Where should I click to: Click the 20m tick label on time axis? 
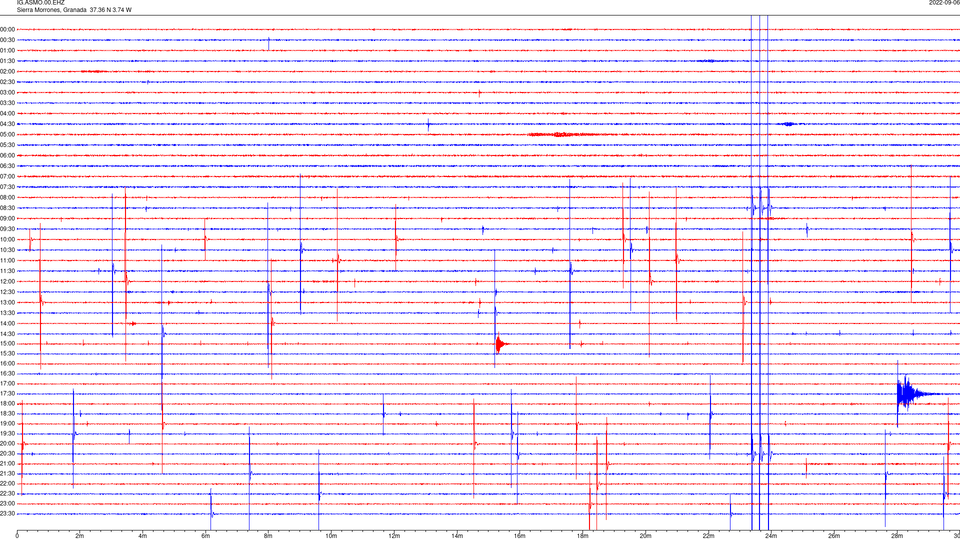(x=645, y=536)
